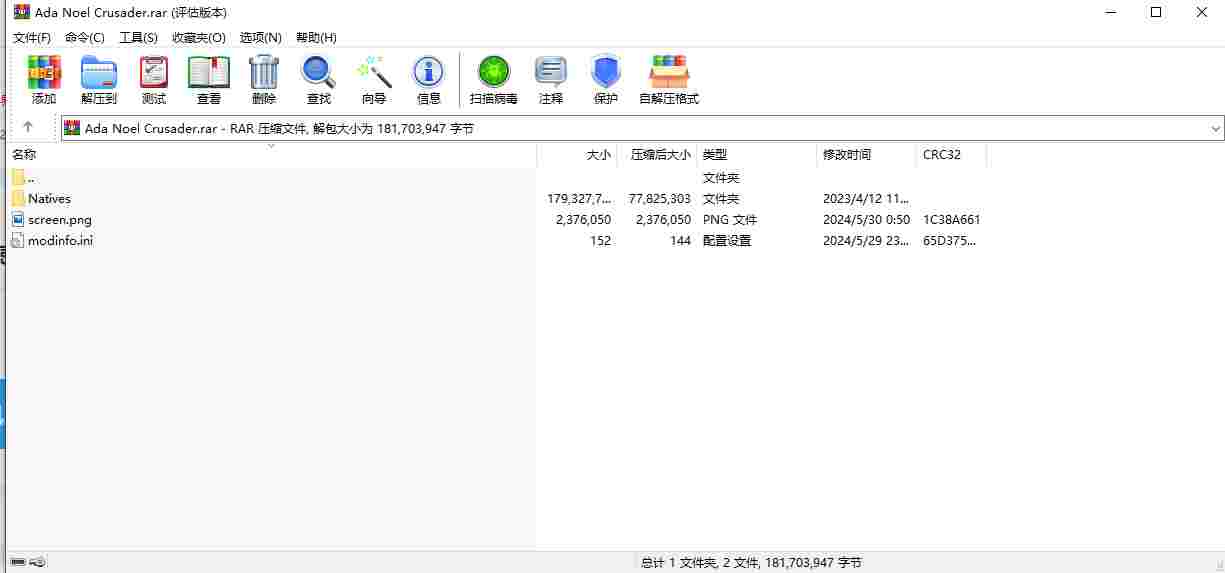Open the 命令(C) menu
This screenshot has width=1225, height=573.
click(x=85, y=37)
